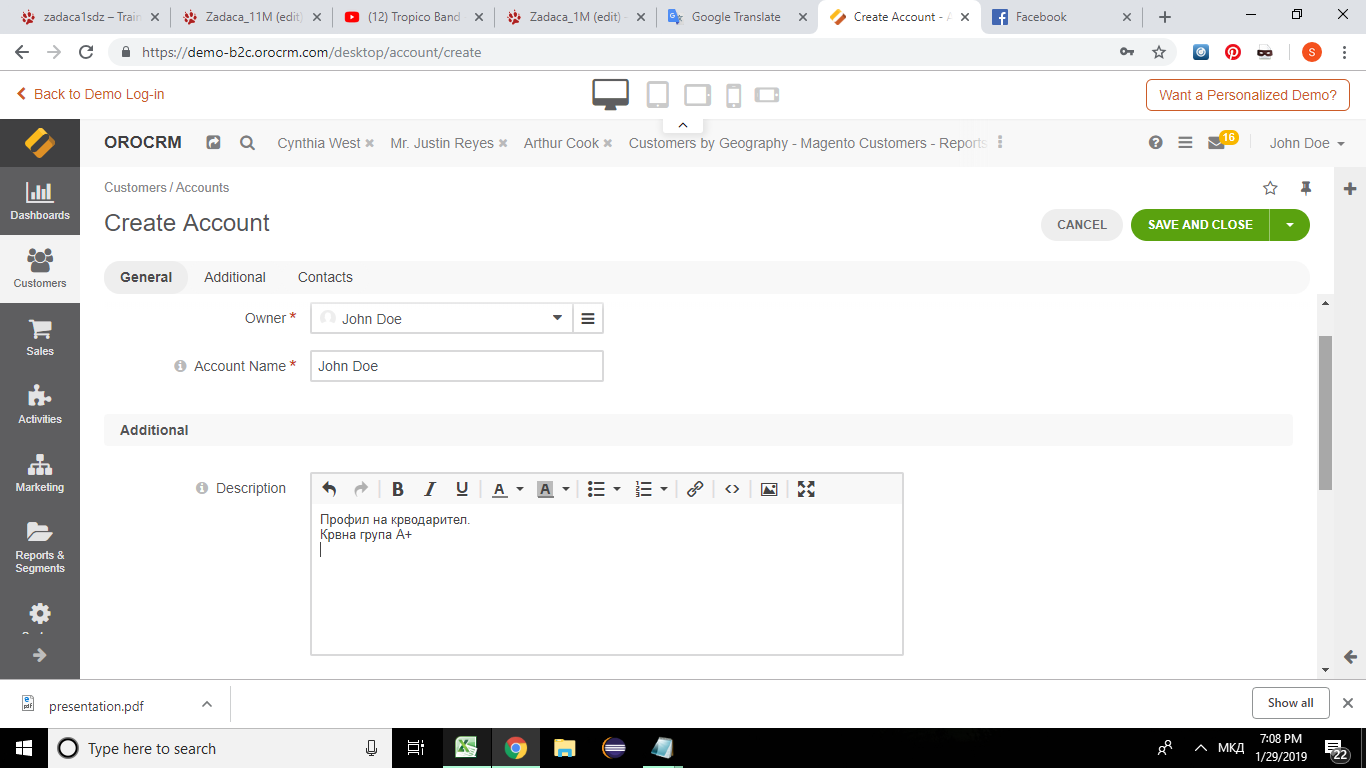Open the John Doe user menu

1306,143
